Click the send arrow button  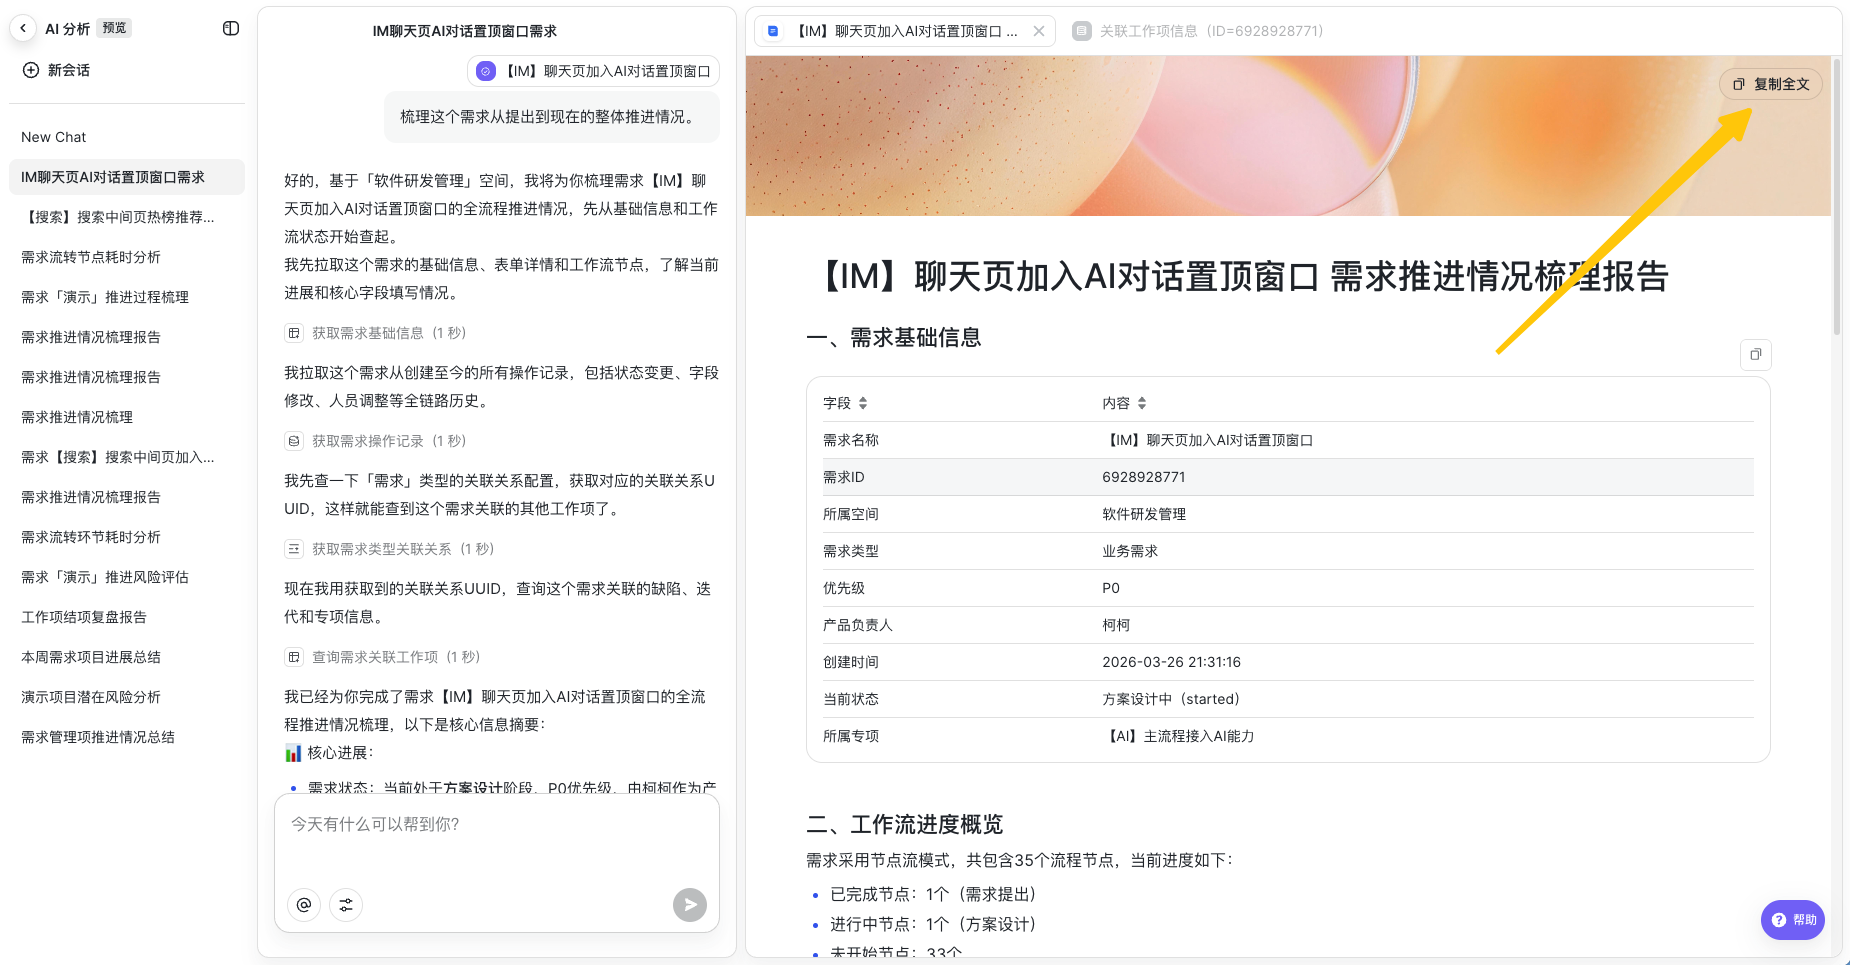point(690,905)
